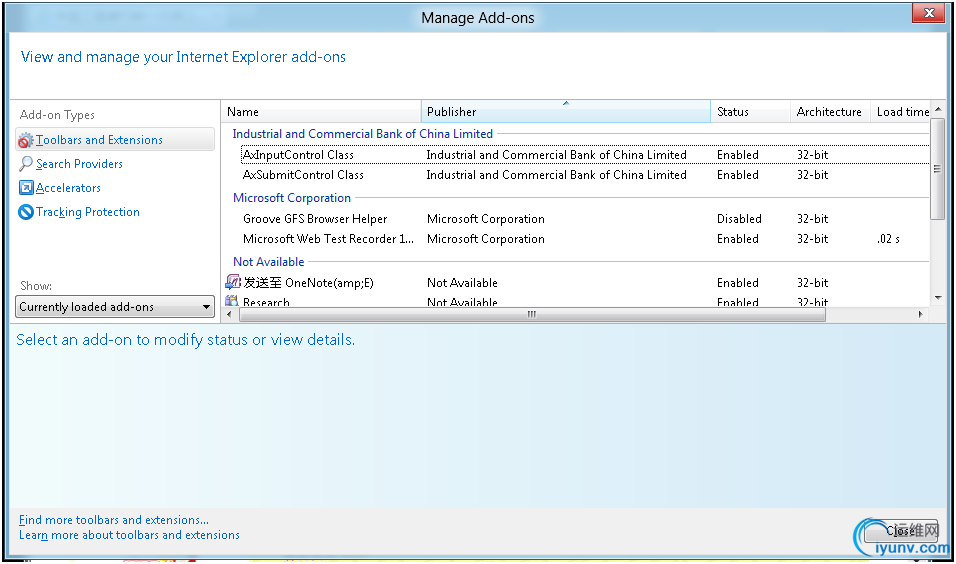This screenshot has height=564, width=956.
Task: Open Find more toolbars and extensions link
Action: (114, 520)
